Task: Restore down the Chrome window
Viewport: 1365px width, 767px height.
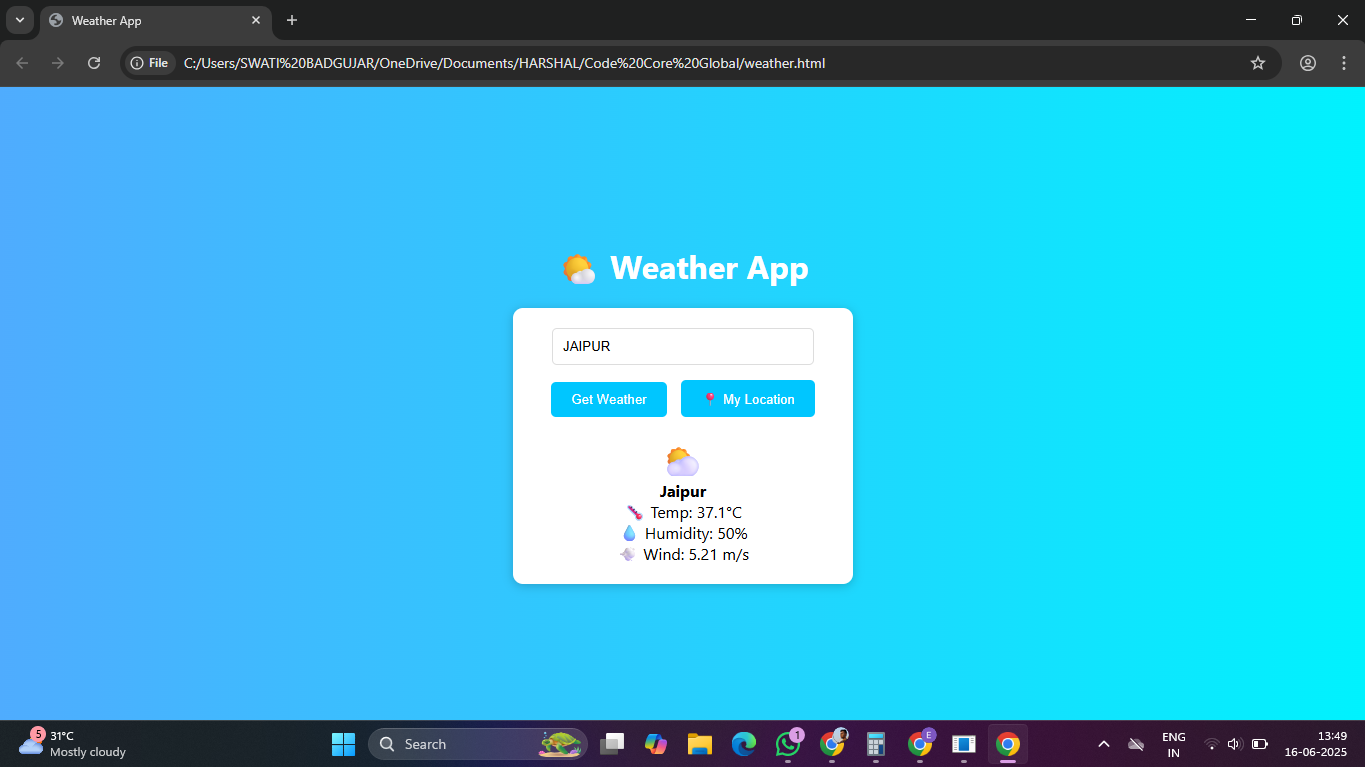Action: [x=1297, y=20]
